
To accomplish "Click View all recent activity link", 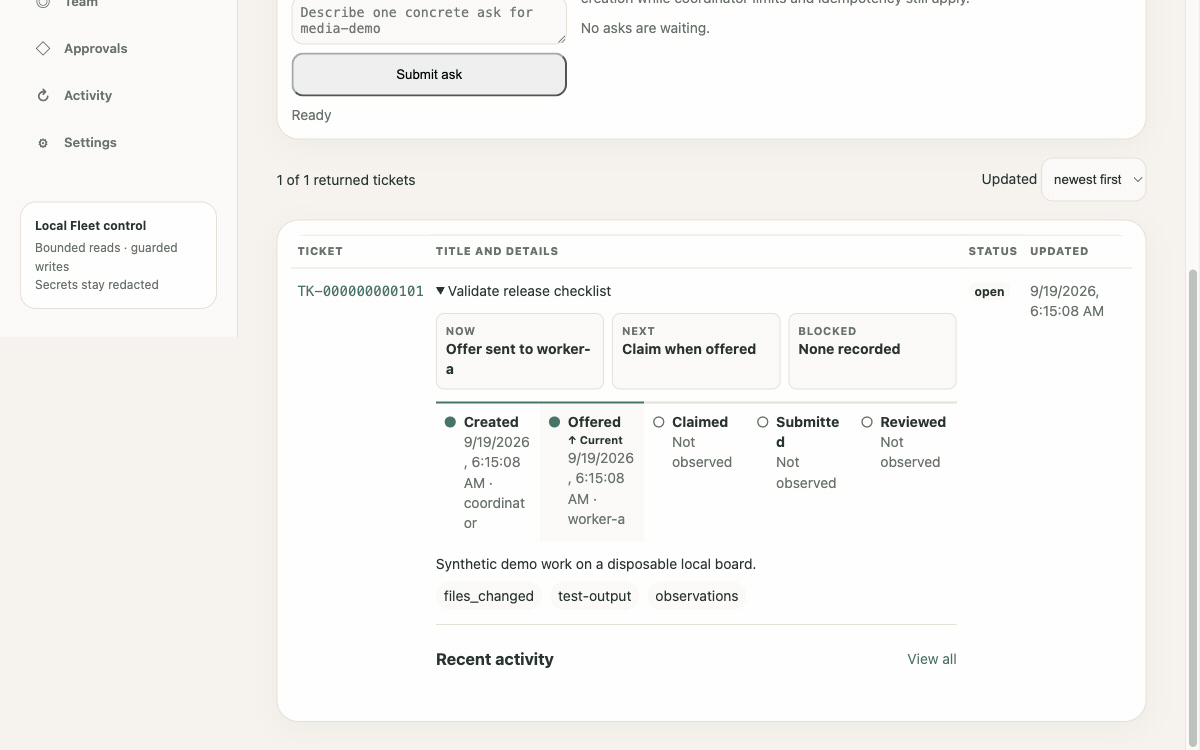I will pyautogui.click(x=932, y=659).
